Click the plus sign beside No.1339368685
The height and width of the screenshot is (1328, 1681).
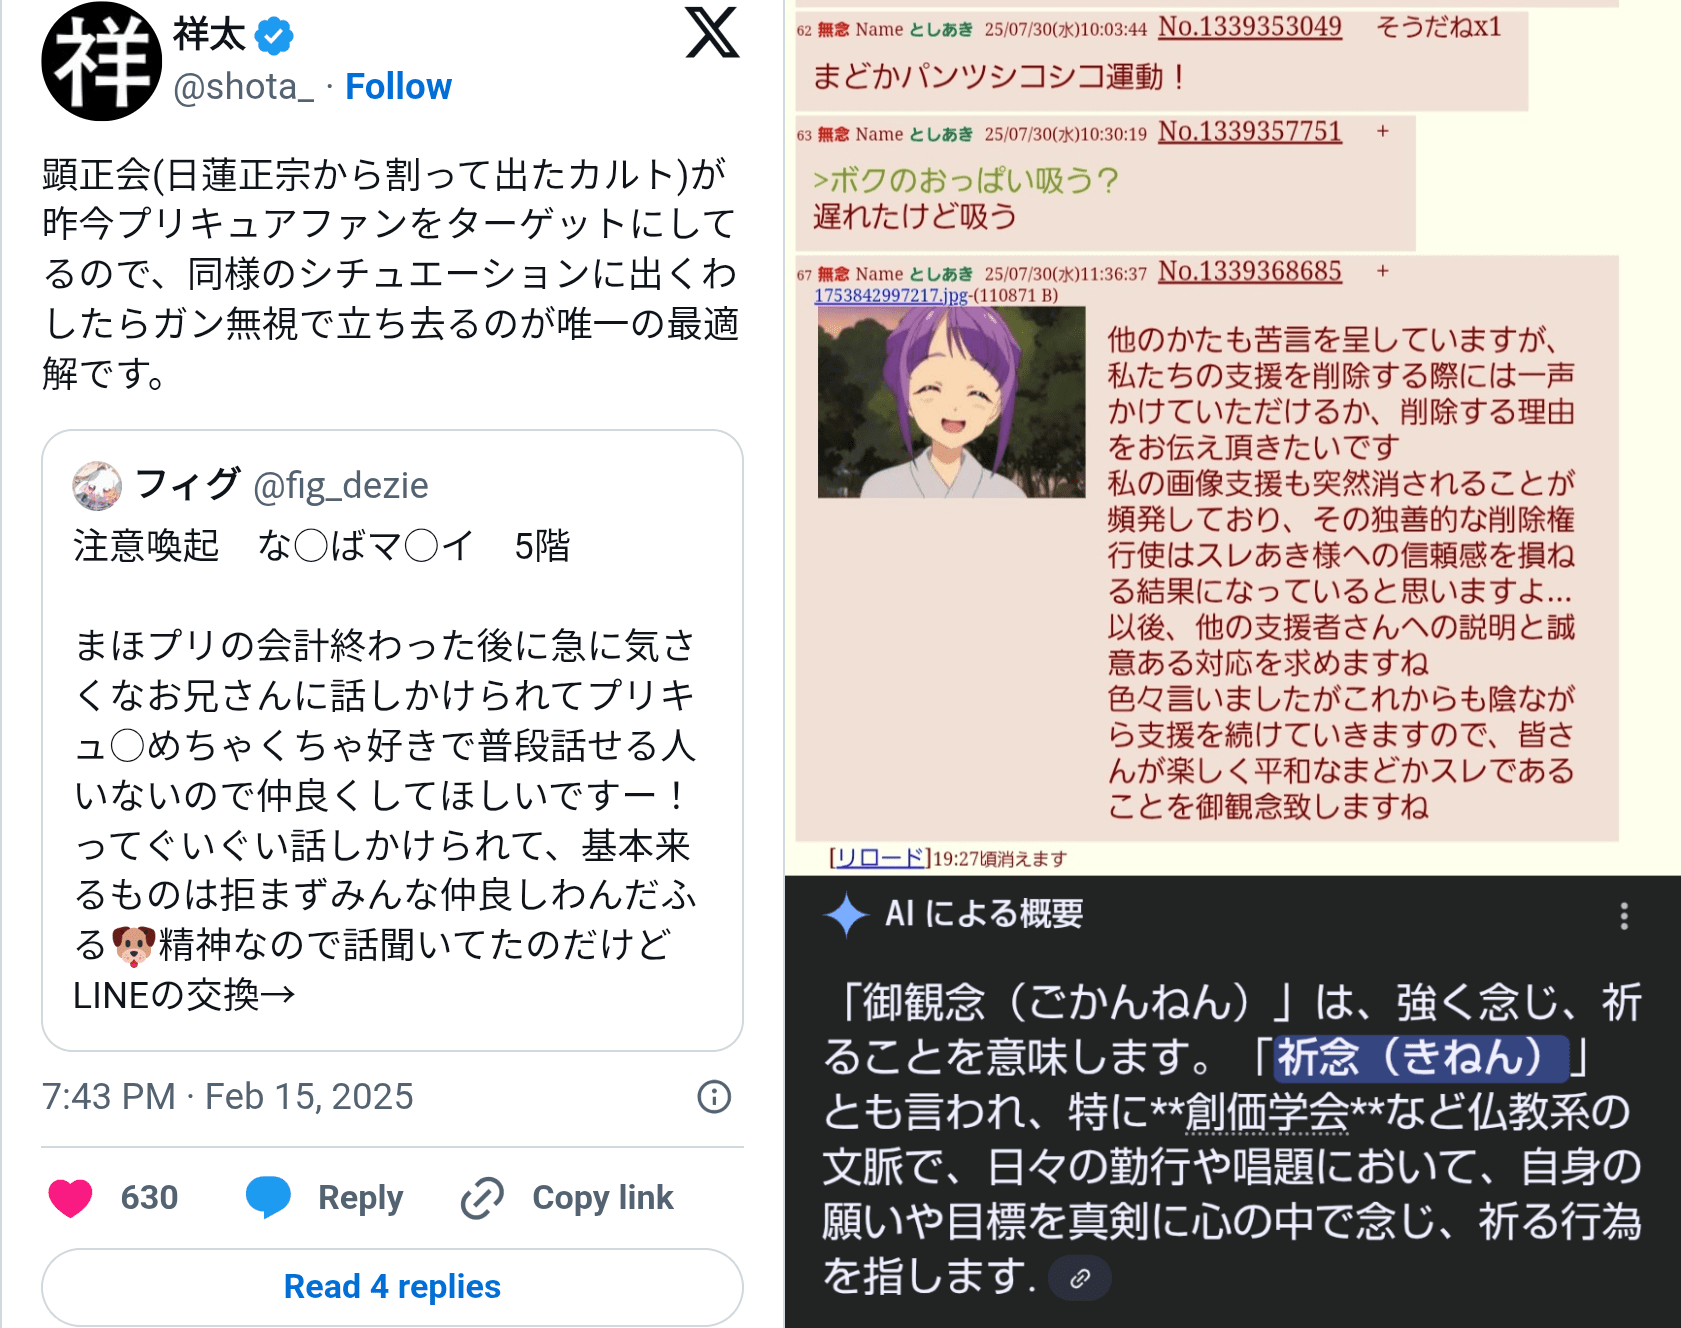point(1383,271)
